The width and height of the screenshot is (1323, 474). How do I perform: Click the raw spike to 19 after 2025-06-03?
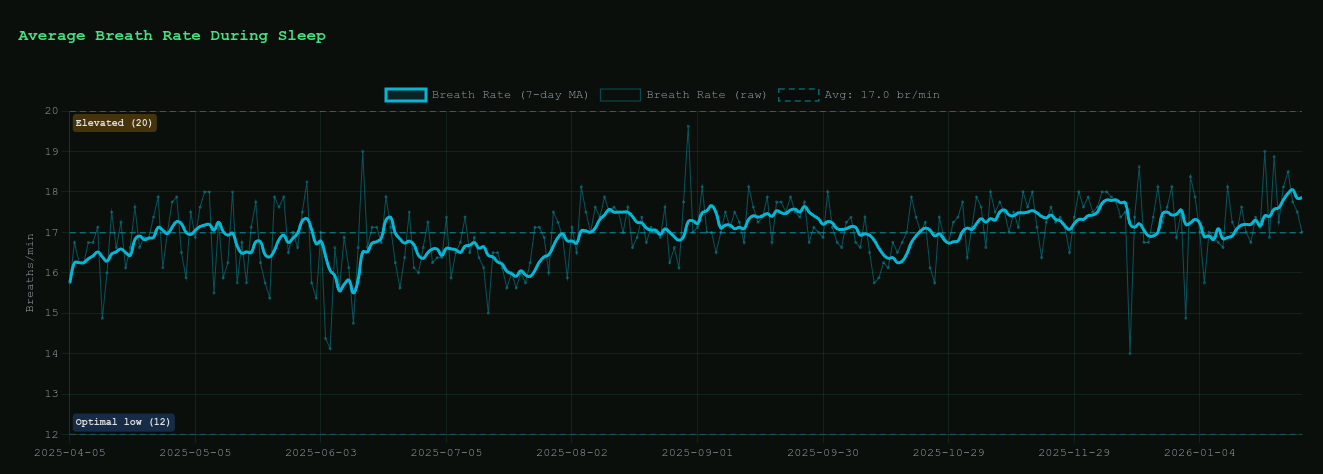(x=362, y=151)
